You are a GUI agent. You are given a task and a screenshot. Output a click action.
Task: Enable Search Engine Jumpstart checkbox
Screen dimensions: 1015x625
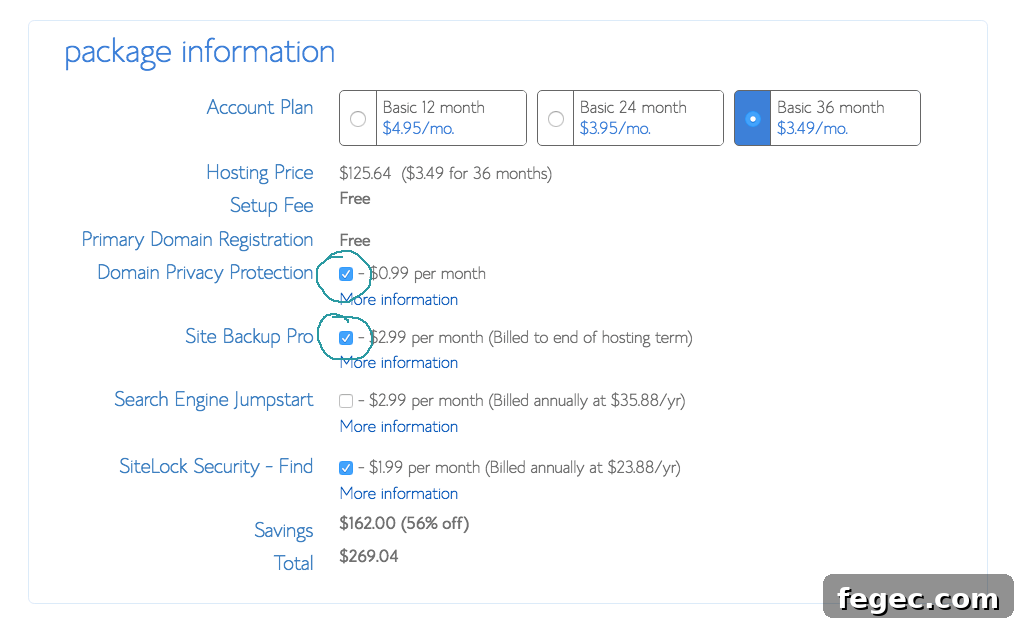coord(346,400)
